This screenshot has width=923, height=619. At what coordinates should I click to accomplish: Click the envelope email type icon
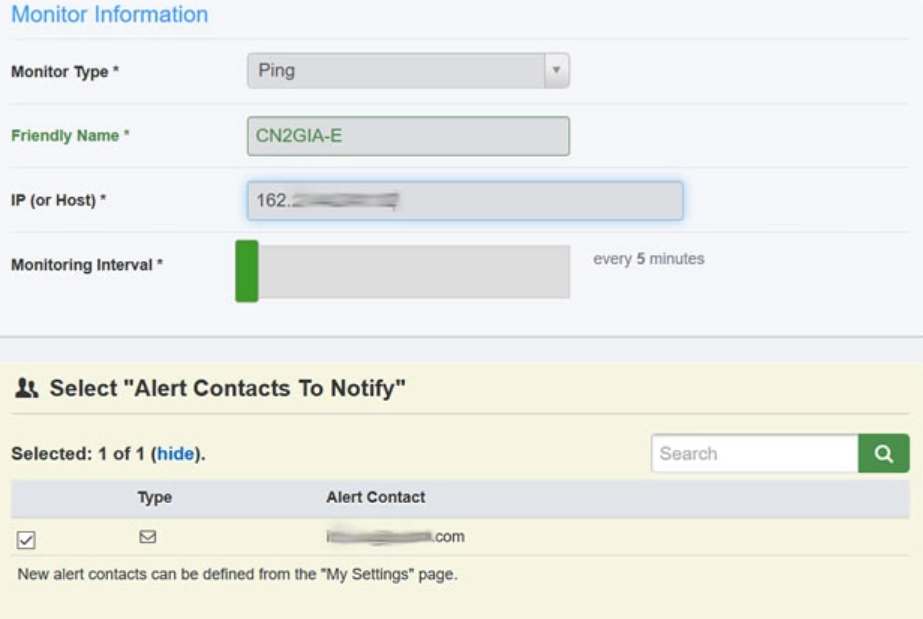point(148,537)
